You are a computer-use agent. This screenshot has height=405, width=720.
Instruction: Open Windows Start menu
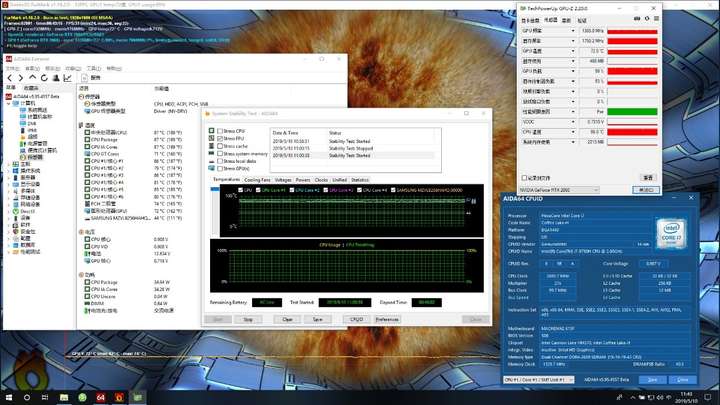point(9,397)
